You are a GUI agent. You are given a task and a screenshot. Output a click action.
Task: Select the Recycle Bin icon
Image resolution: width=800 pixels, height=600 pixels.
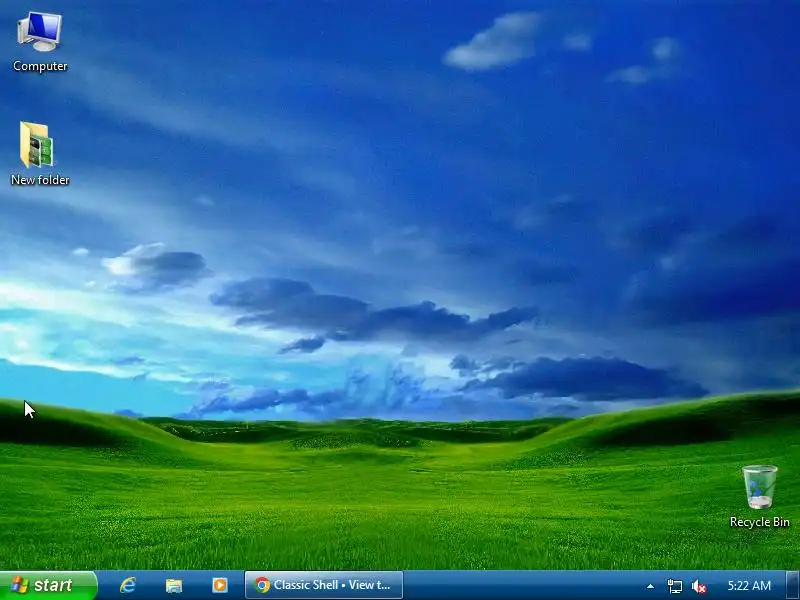coord(759,496)
